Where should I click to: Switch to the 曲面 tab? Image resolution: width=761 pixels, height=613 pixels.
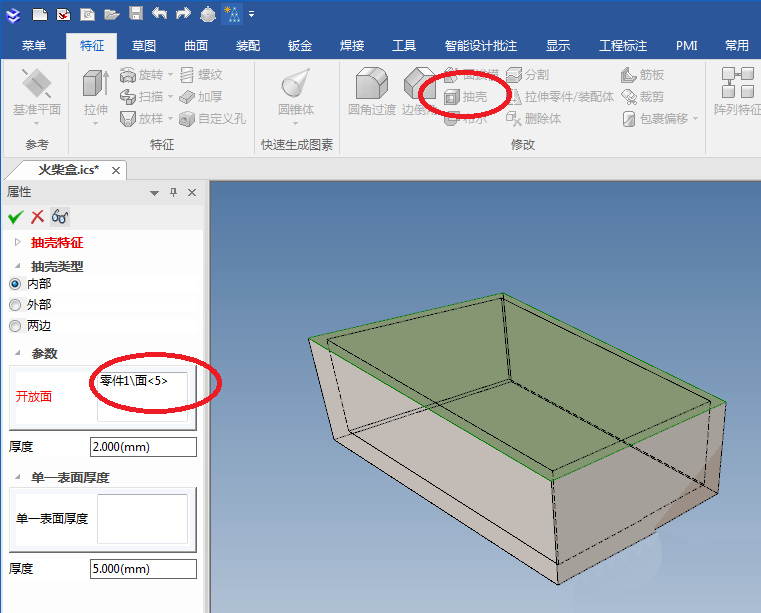[x=196, y=46]
